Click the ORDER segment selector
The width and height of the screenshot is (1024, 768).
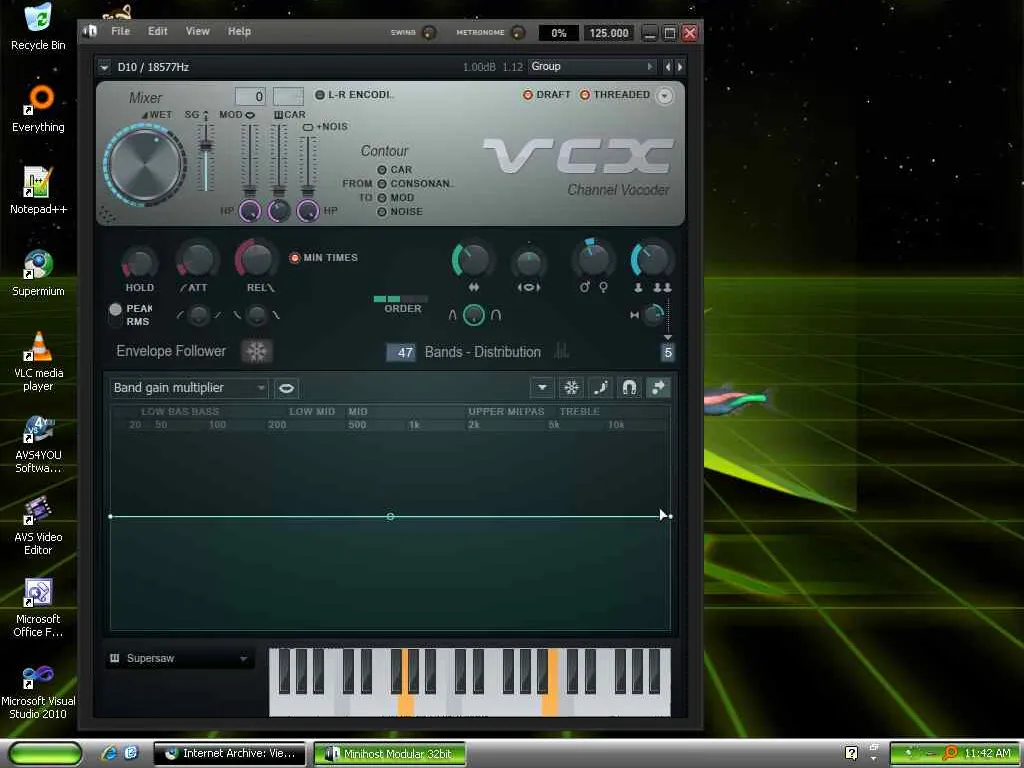coord(401,299)
